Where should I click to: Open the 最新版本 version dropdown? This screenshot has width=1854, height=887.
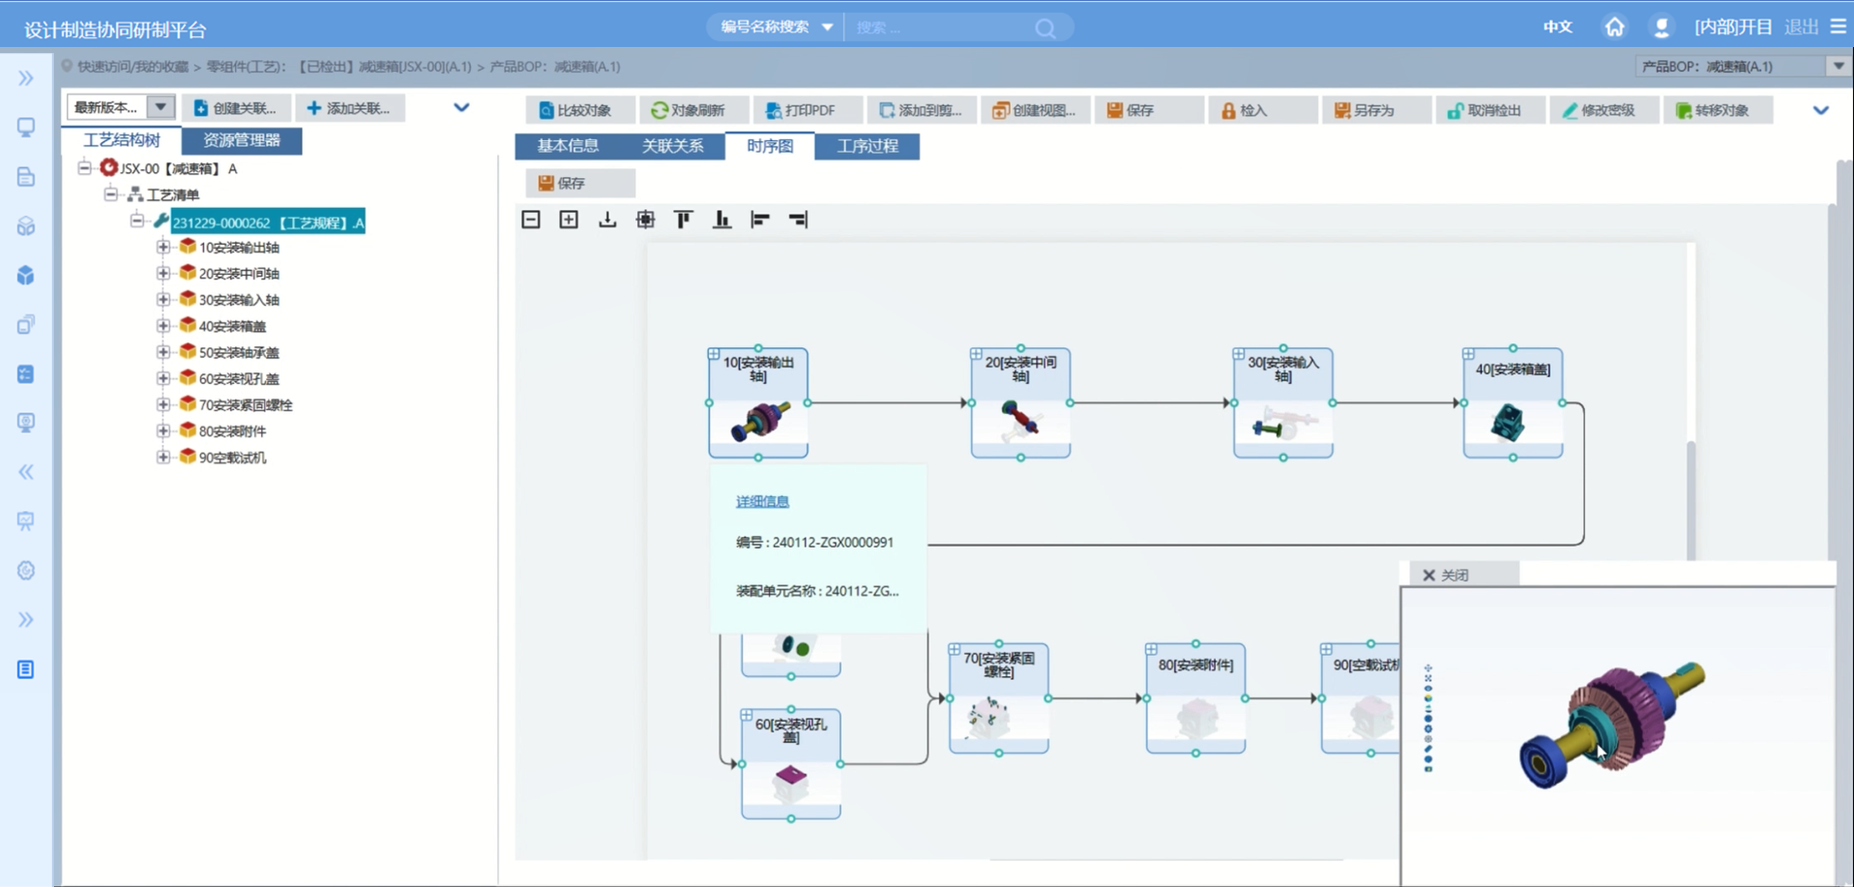click(x=160, y=107)
